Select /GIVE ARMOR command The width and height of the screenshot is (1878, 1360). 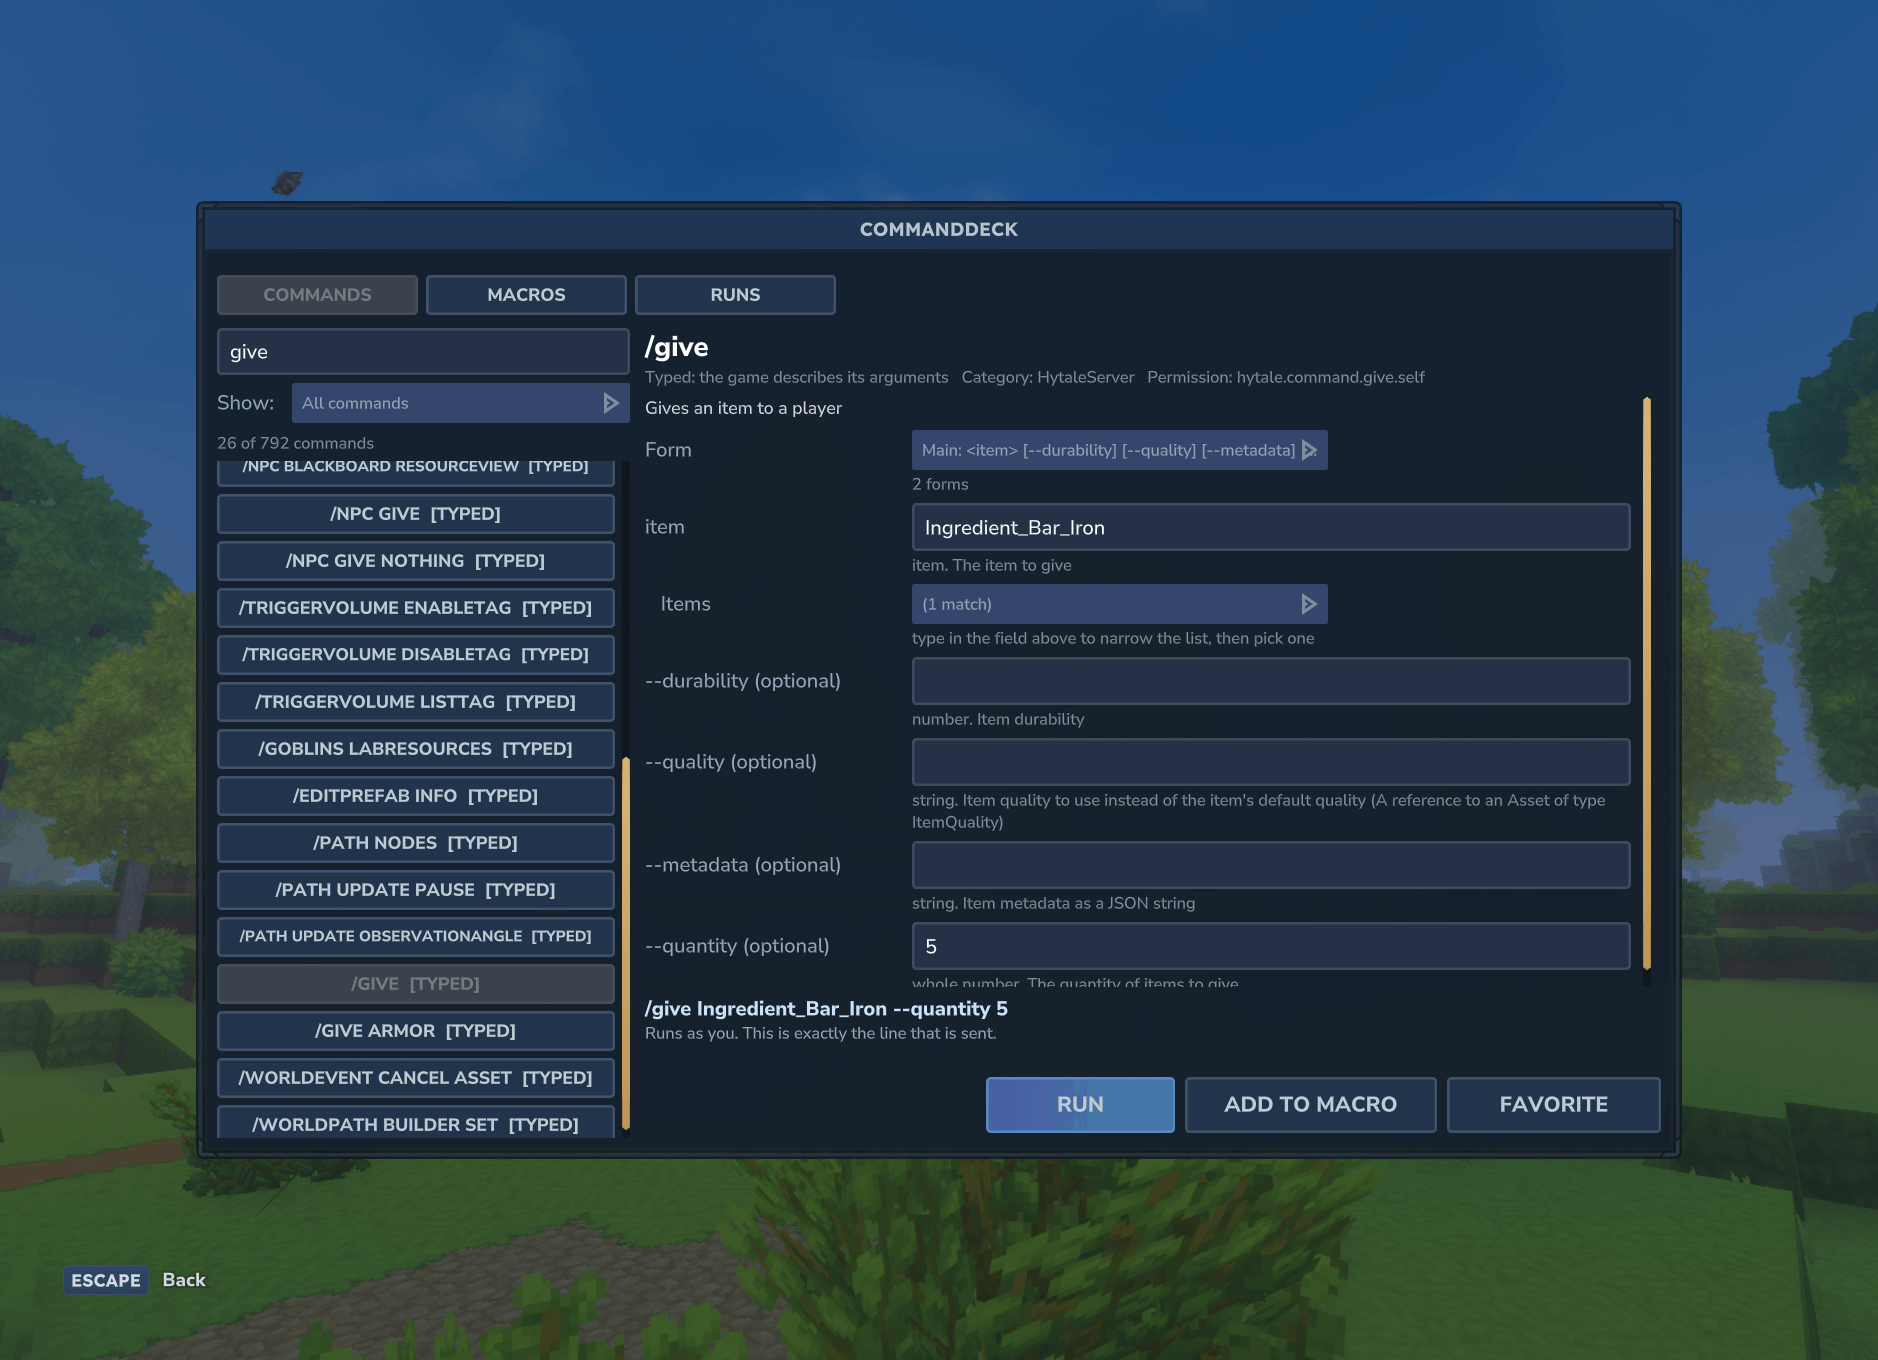coord(415,1031)
